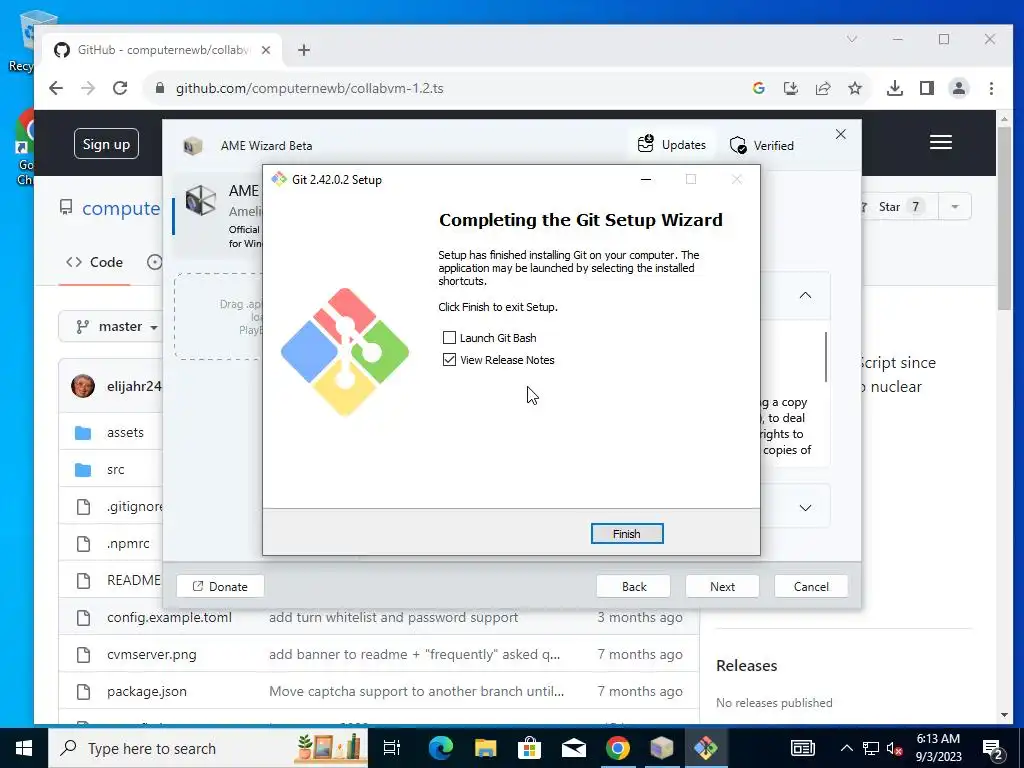
Task: Click the Releases heading link
Action: click(x=746, y=665)
